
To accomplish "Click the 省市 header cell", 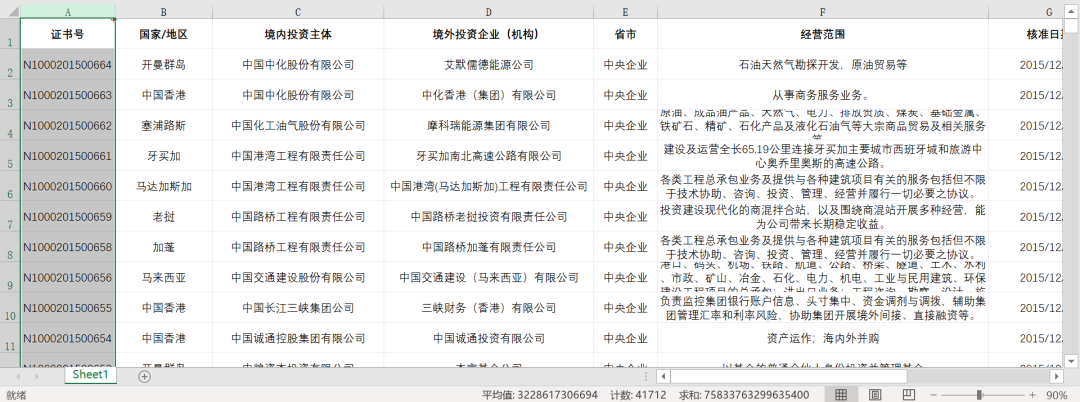I will click(x=625, y=34).
